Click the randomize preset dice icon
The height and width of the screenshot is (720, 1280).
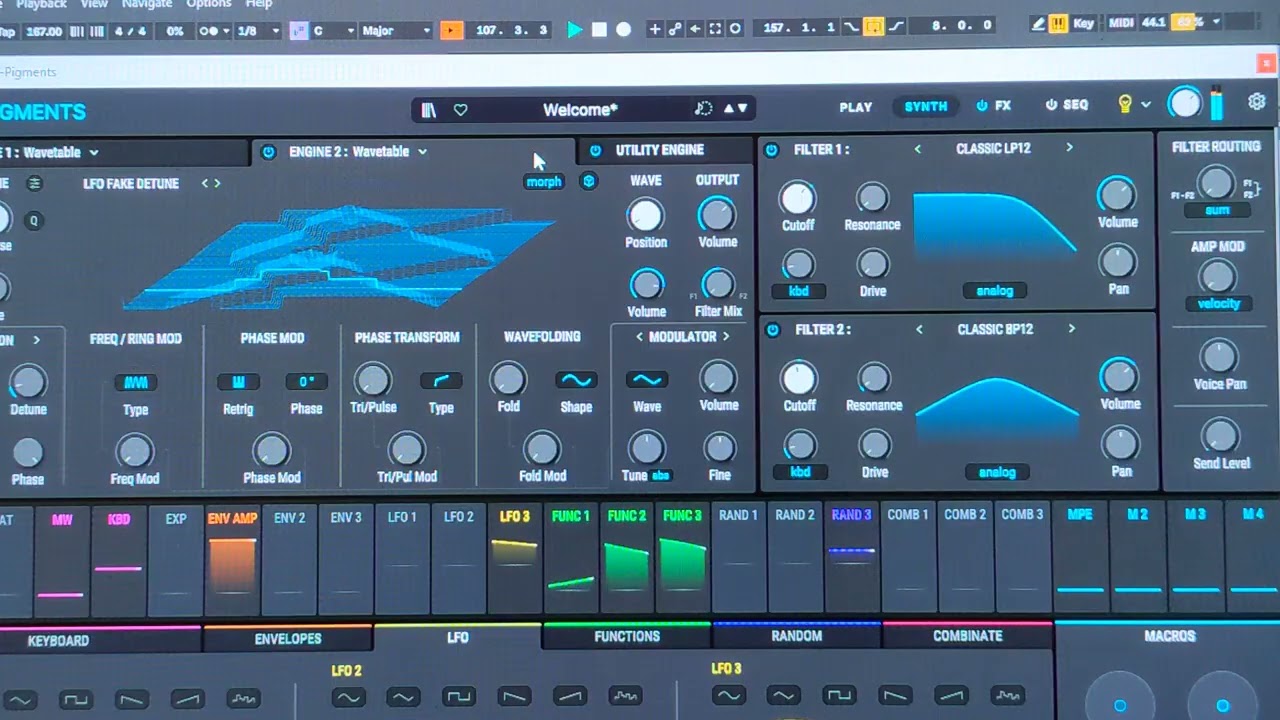tap(703, 109)
